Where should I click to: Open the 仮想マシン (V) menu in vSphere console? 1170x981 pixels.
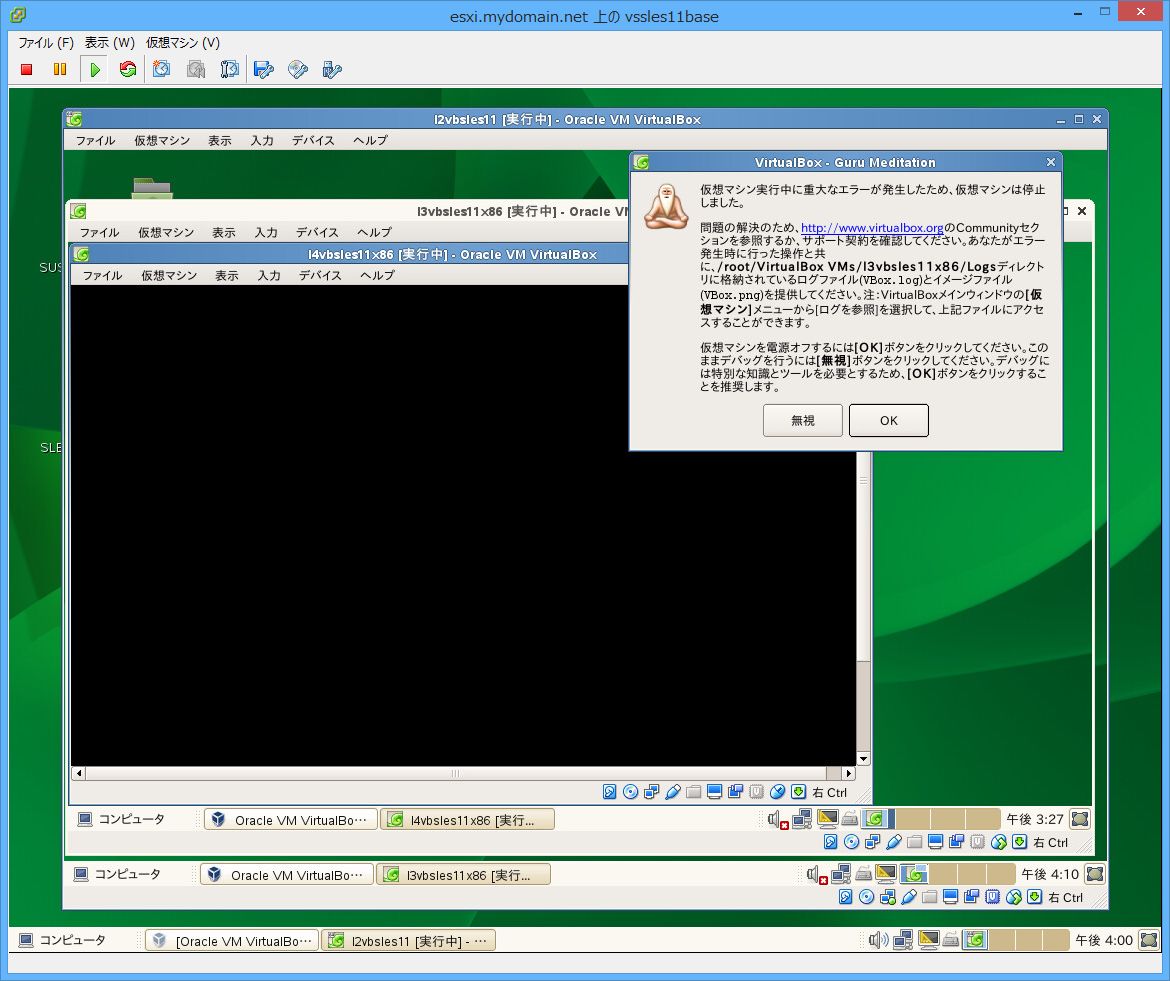coord(183,43)
